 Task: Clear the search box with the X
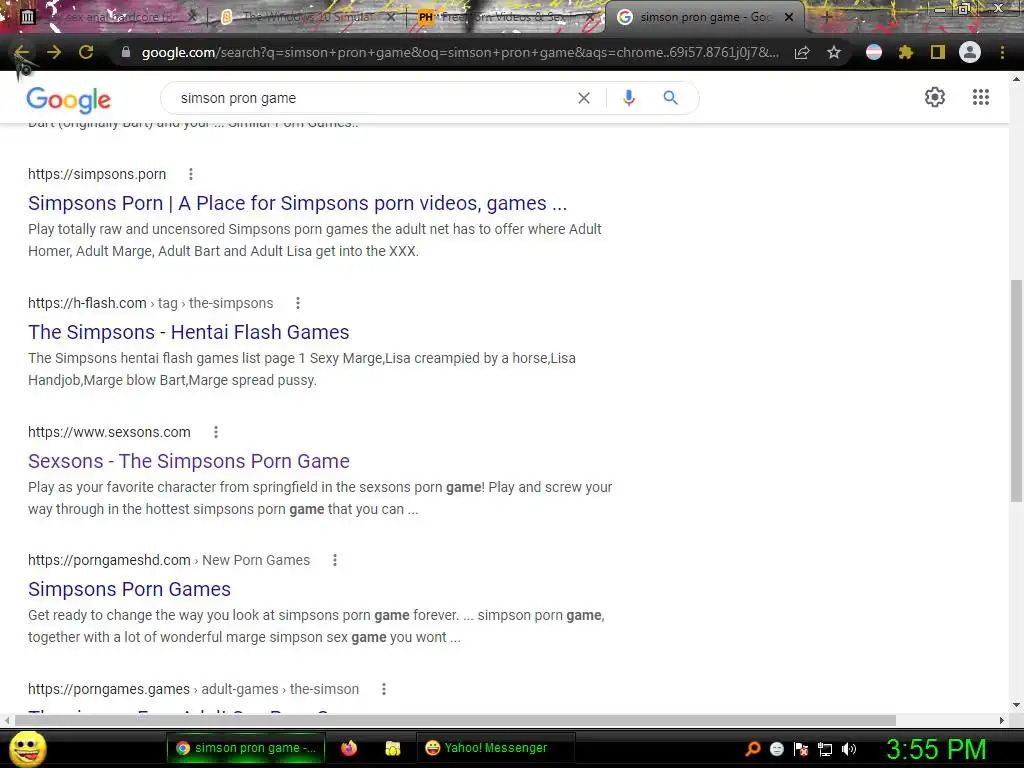[584, 98]
